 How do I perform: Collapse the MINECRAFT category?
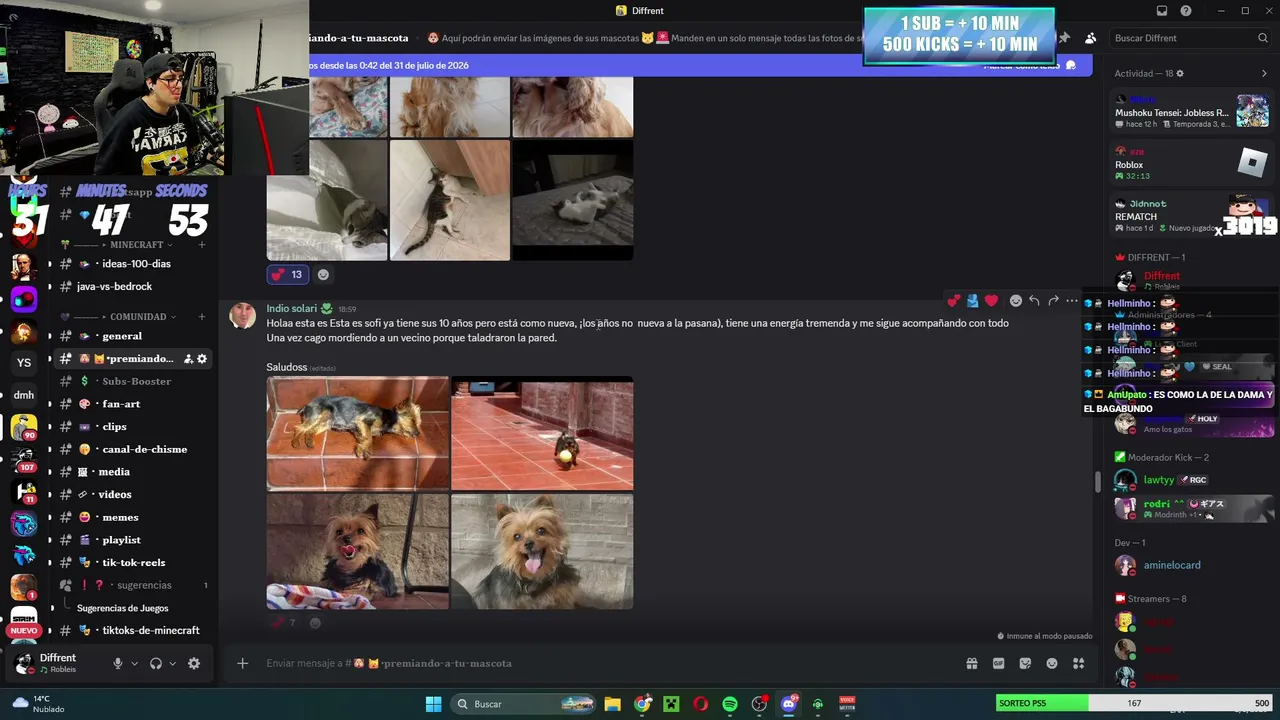(136, 245)
